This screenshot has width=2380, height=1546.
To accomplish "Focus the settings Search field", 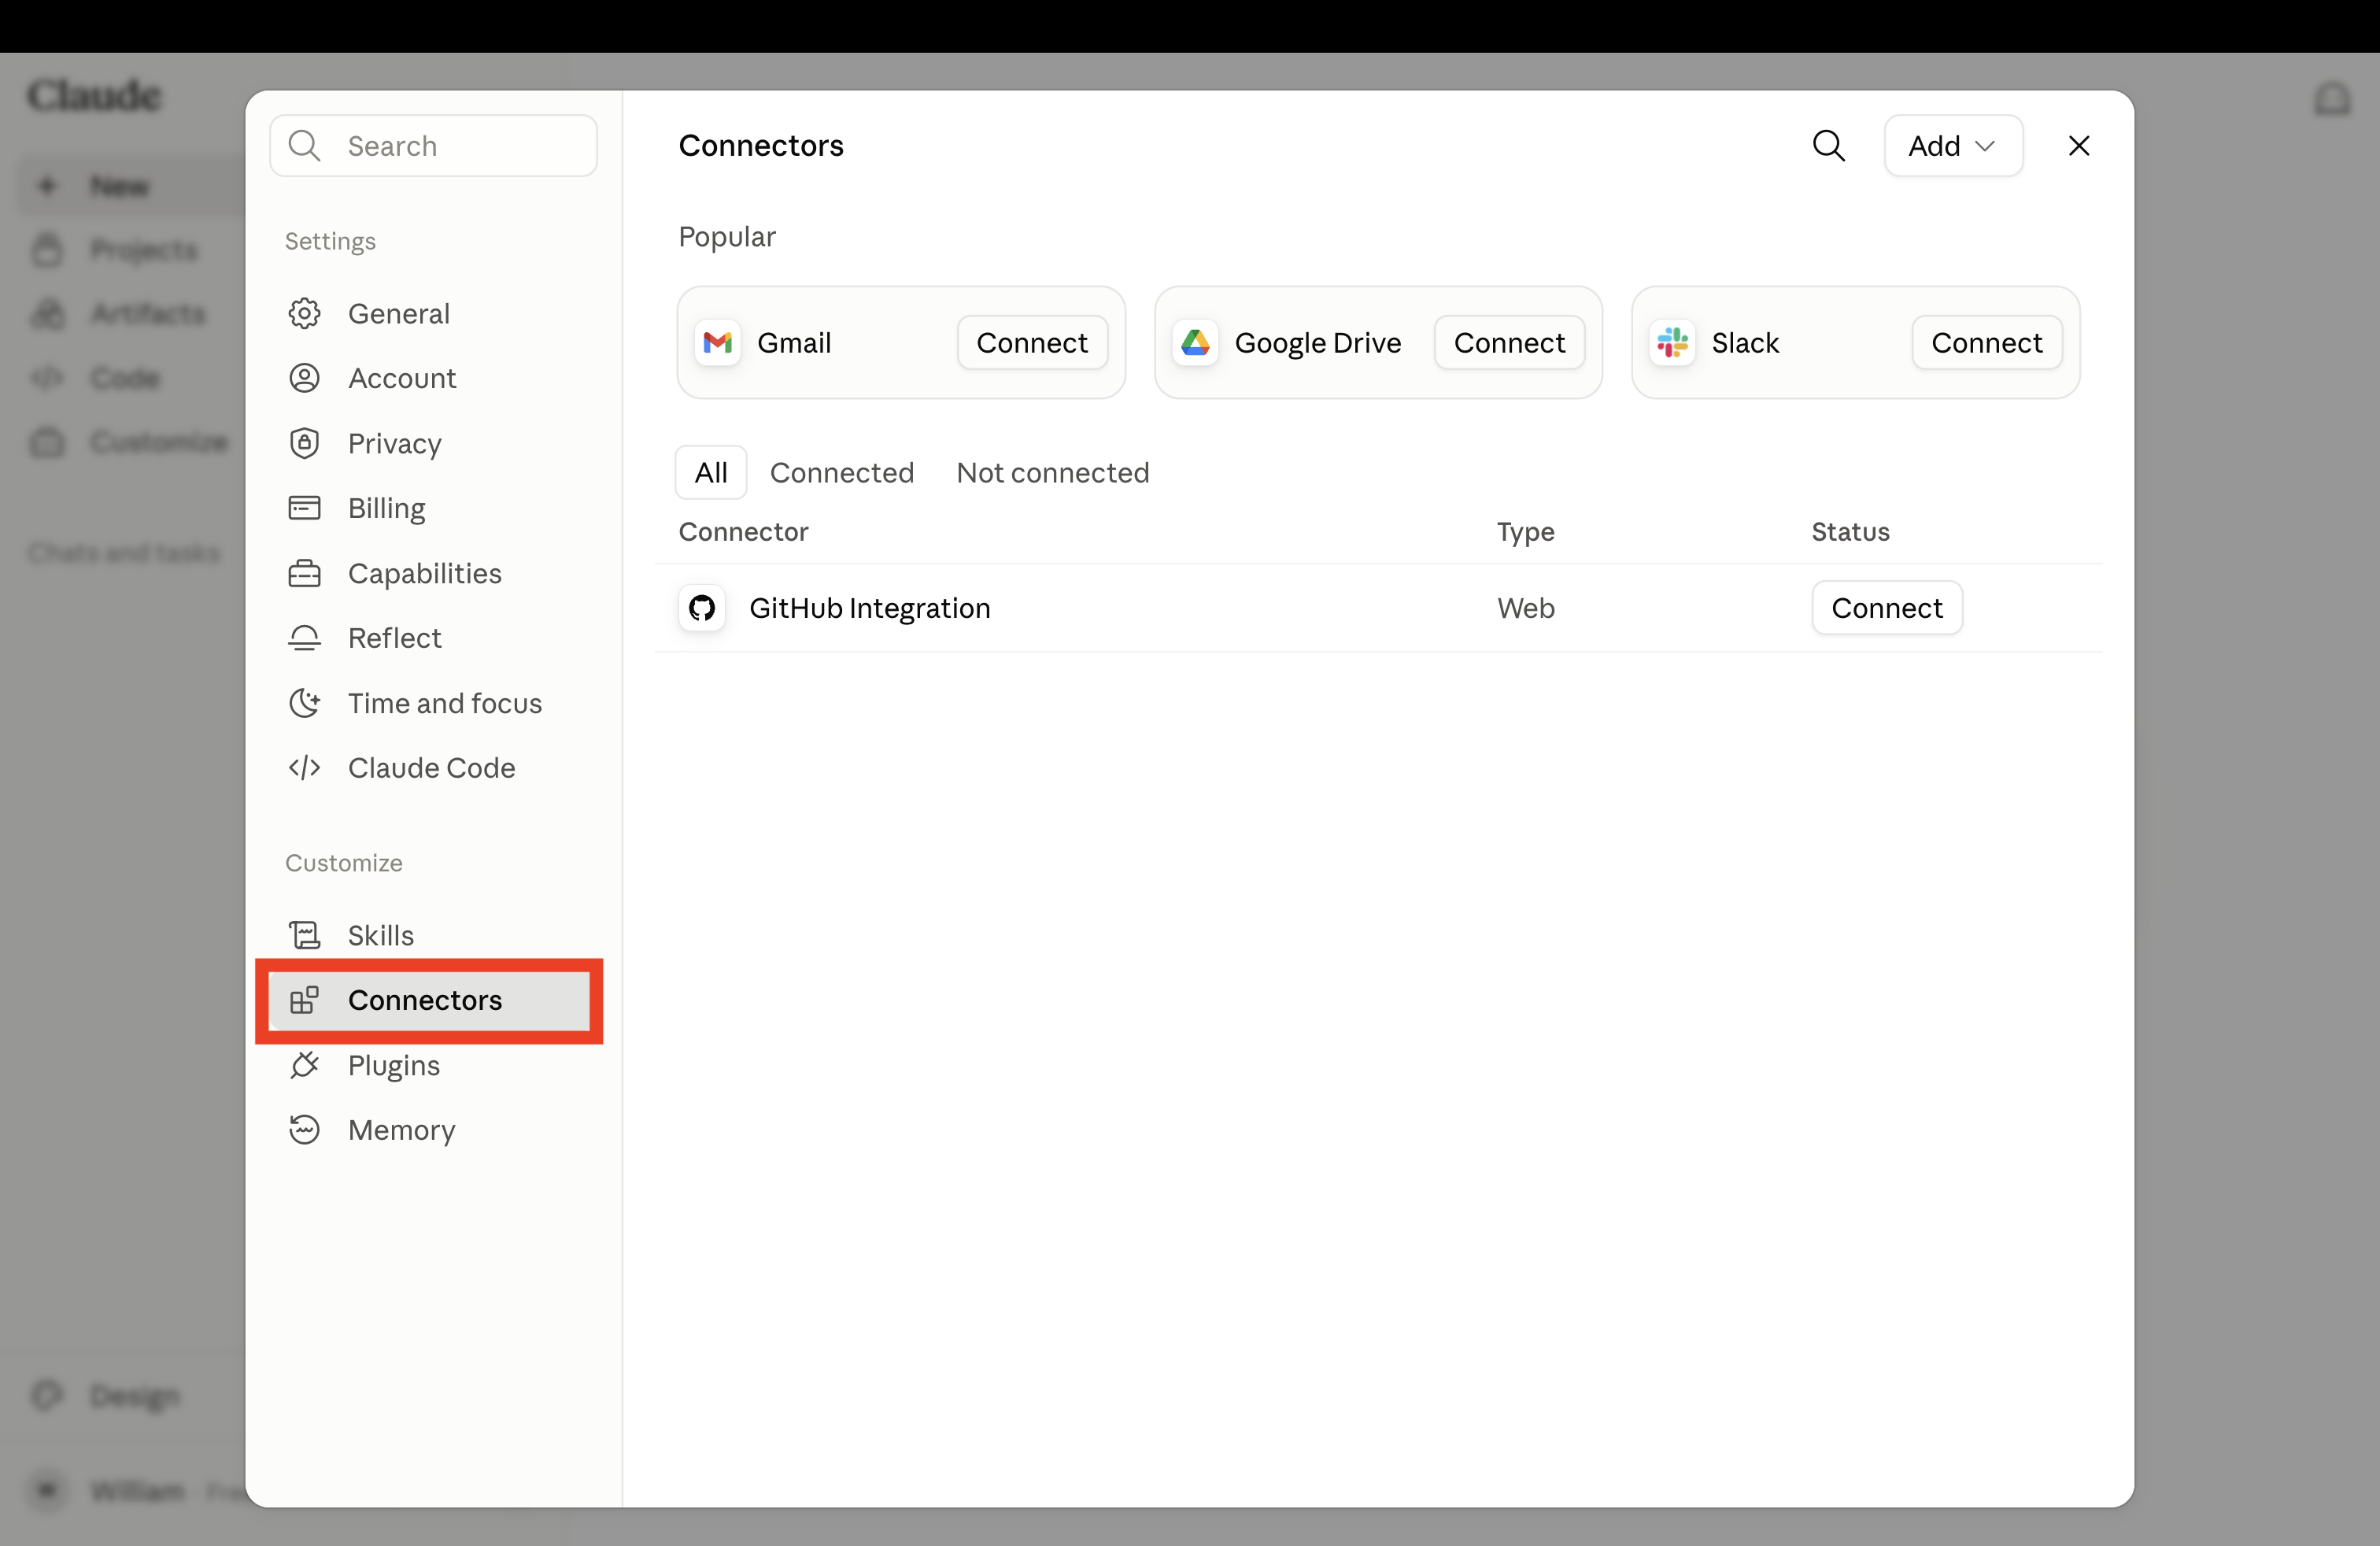I will tap(433, 146).
